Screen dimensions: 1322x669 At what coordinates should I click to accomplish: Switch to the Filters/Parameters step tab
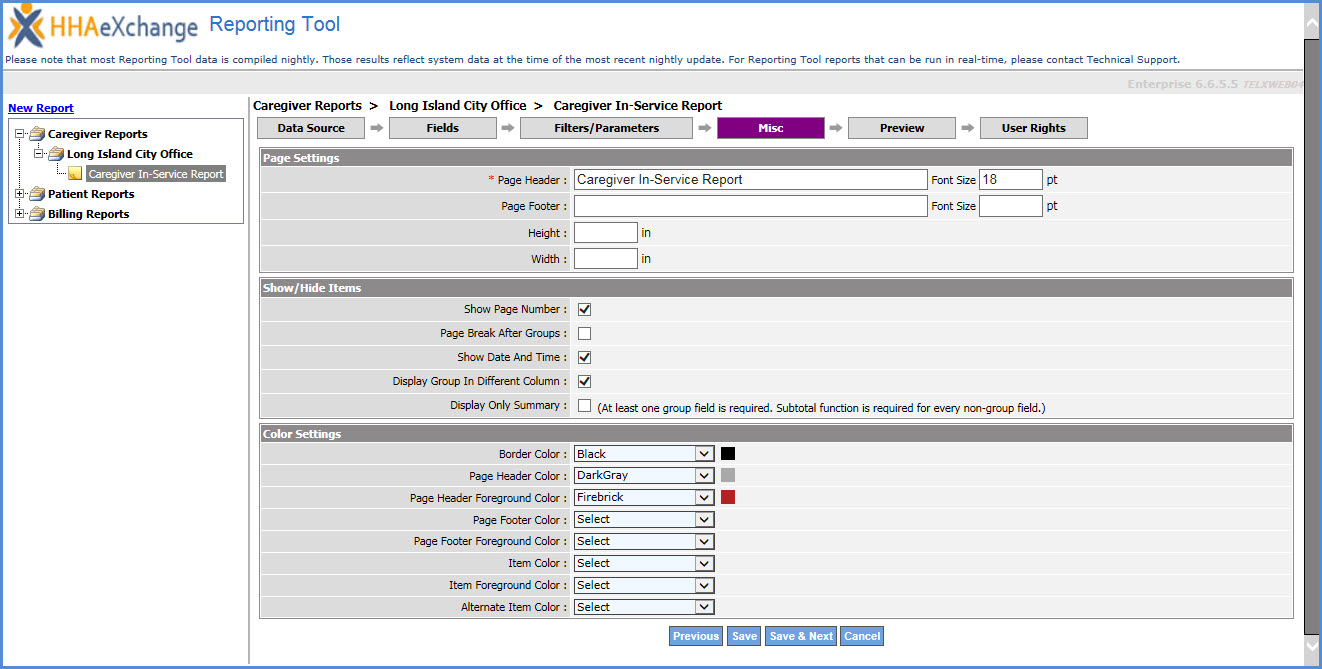(x=606, y=128)
